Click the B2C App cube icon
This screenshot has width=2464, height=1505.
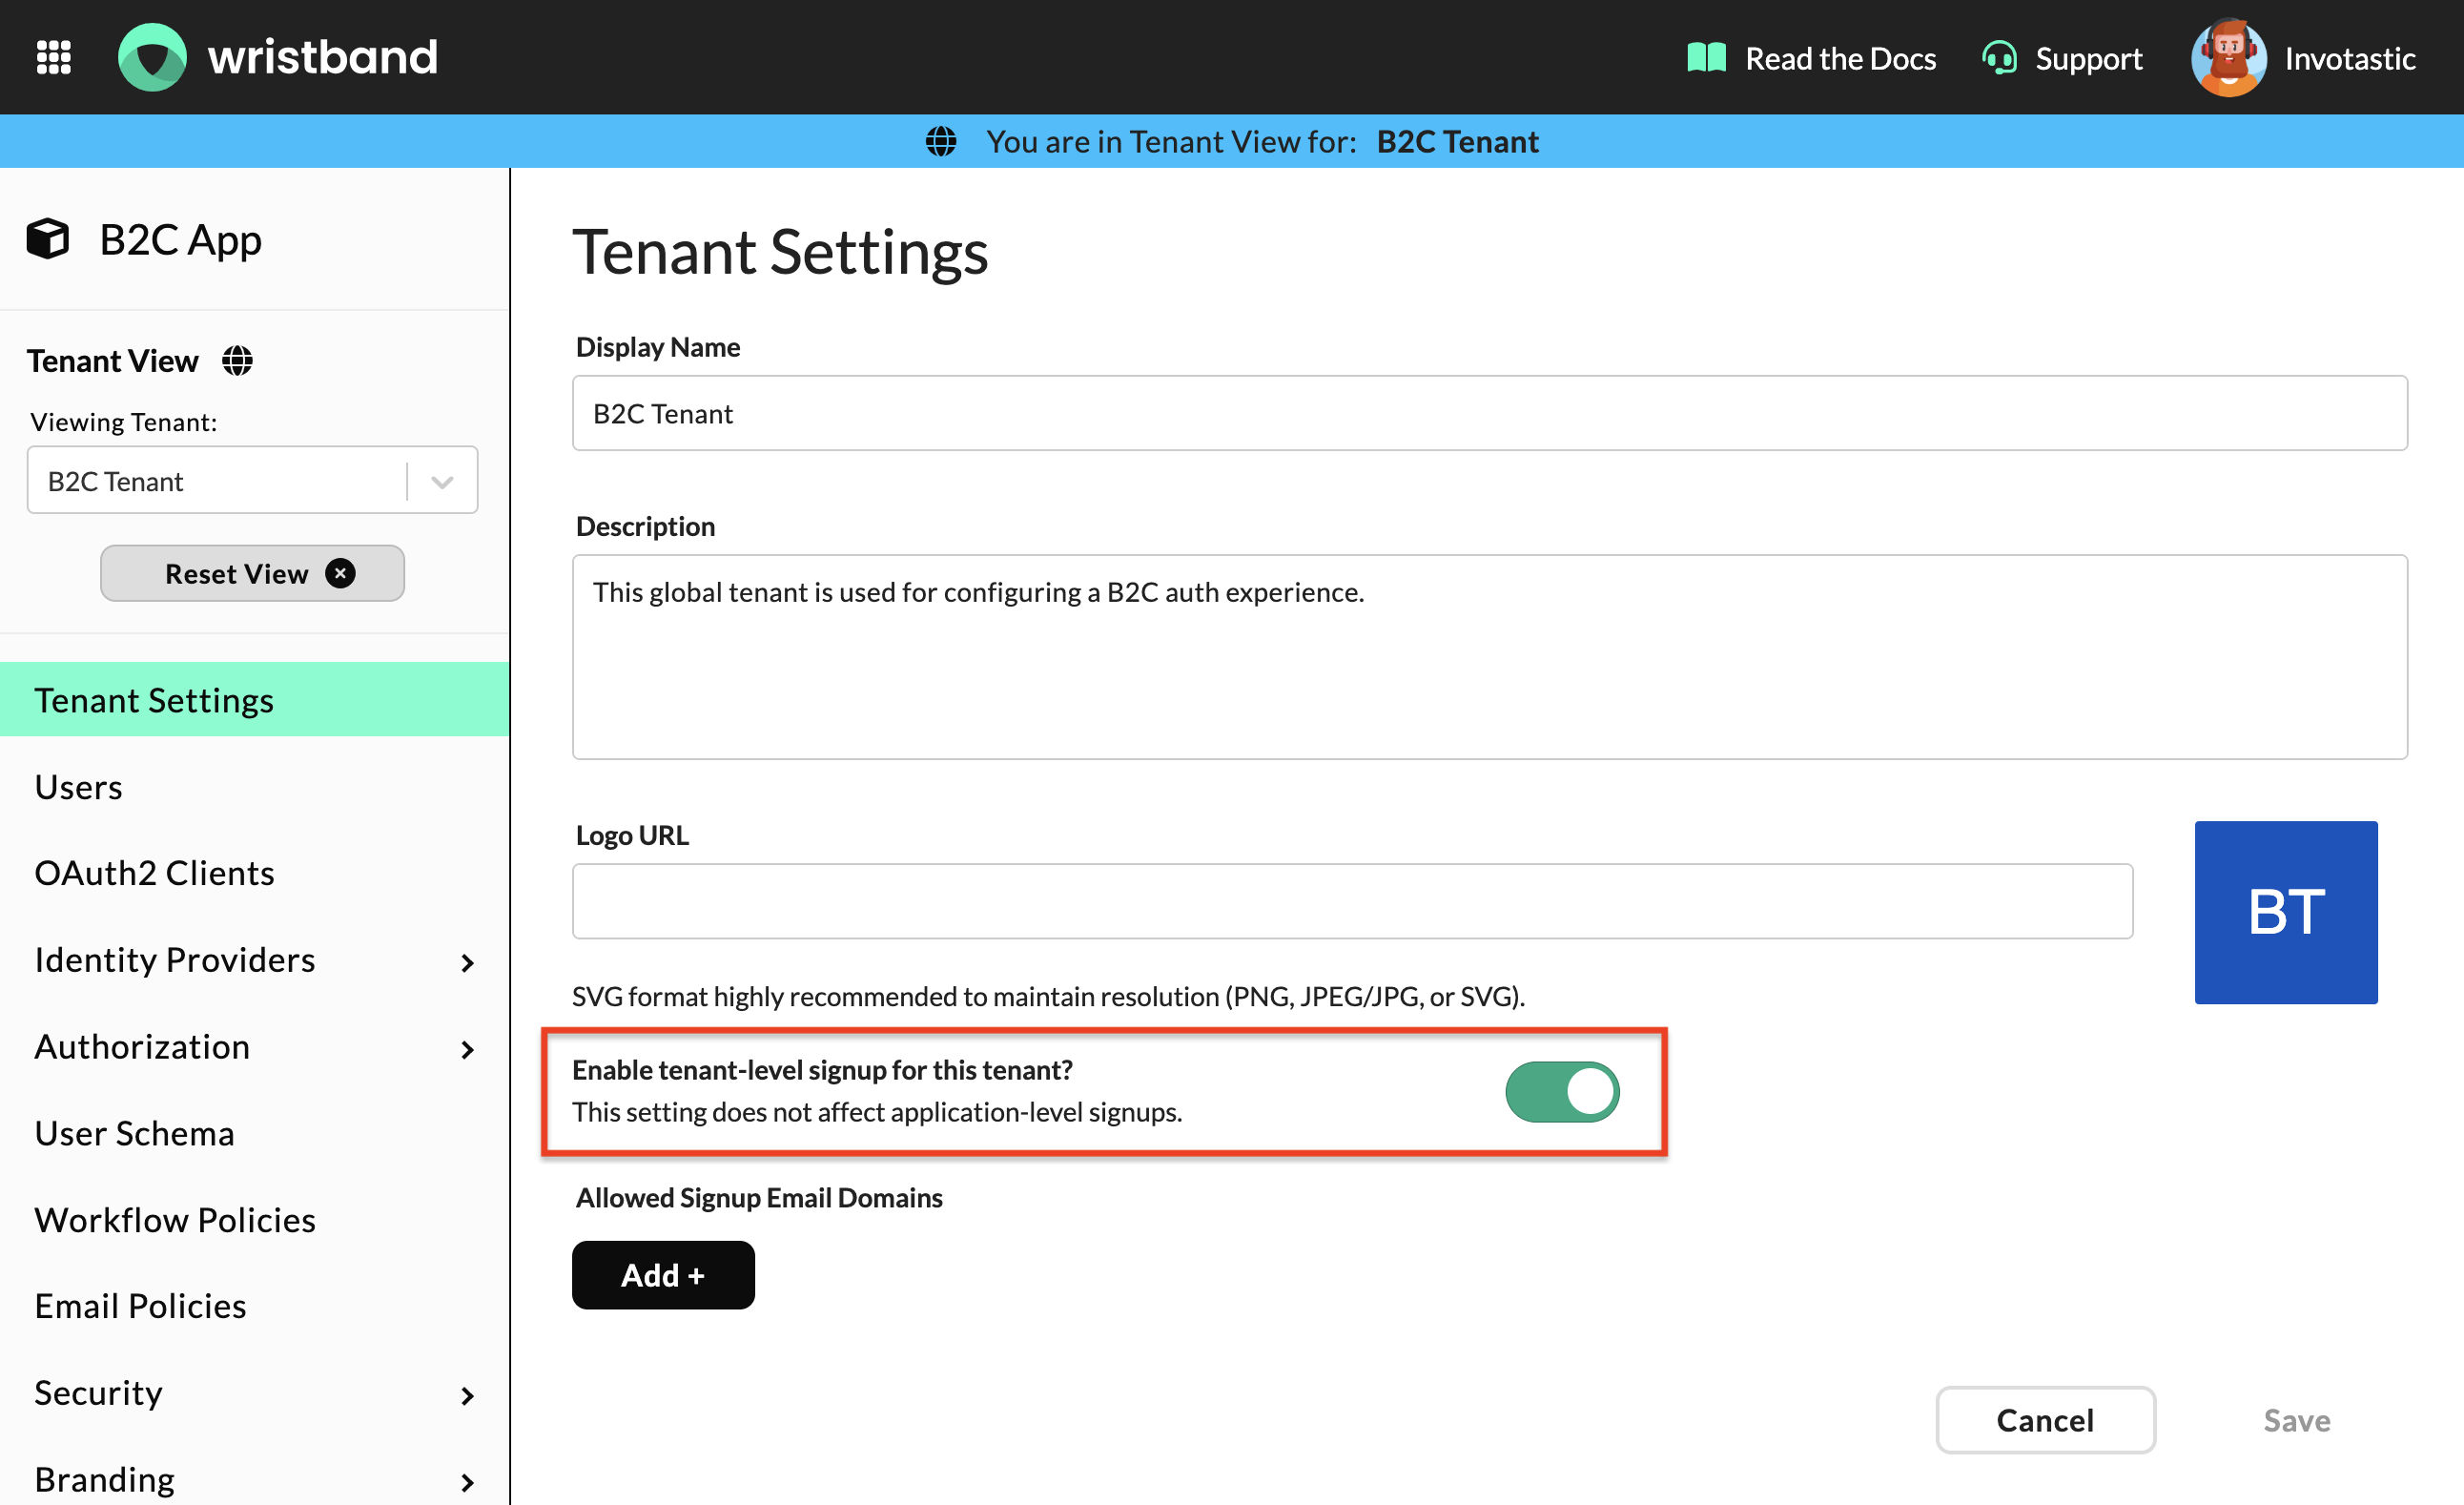point(48,239)
